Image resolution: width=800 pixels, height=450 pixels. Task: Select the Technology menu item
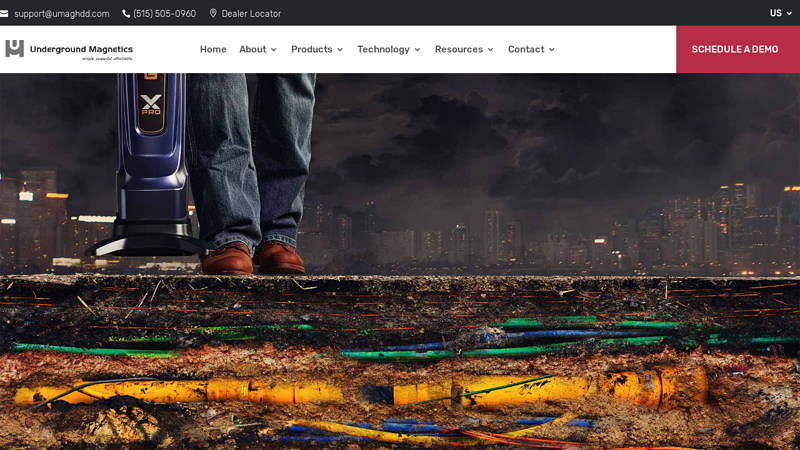pos(383,49)
